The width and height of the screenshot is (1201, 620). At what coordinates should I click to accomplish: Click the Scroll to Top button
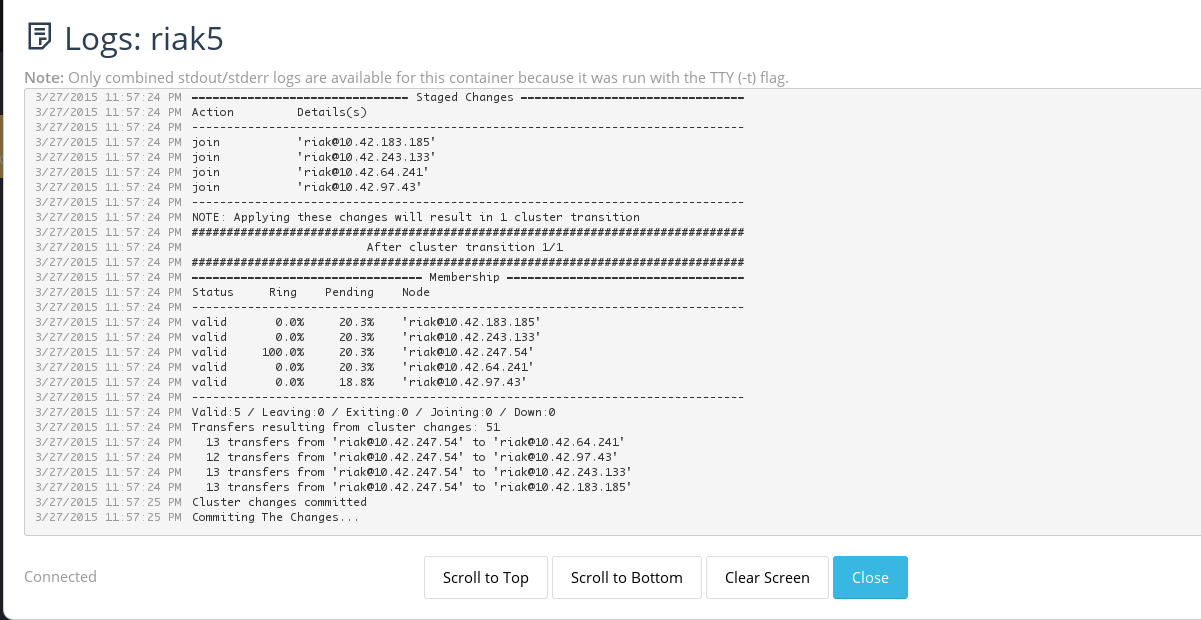click(485, 577)
